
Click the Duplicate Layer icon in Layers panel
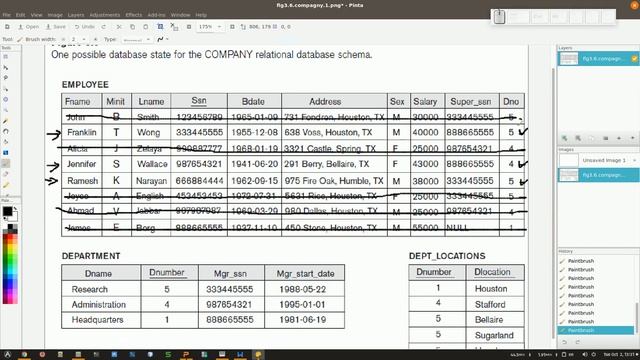pos(591,138)
